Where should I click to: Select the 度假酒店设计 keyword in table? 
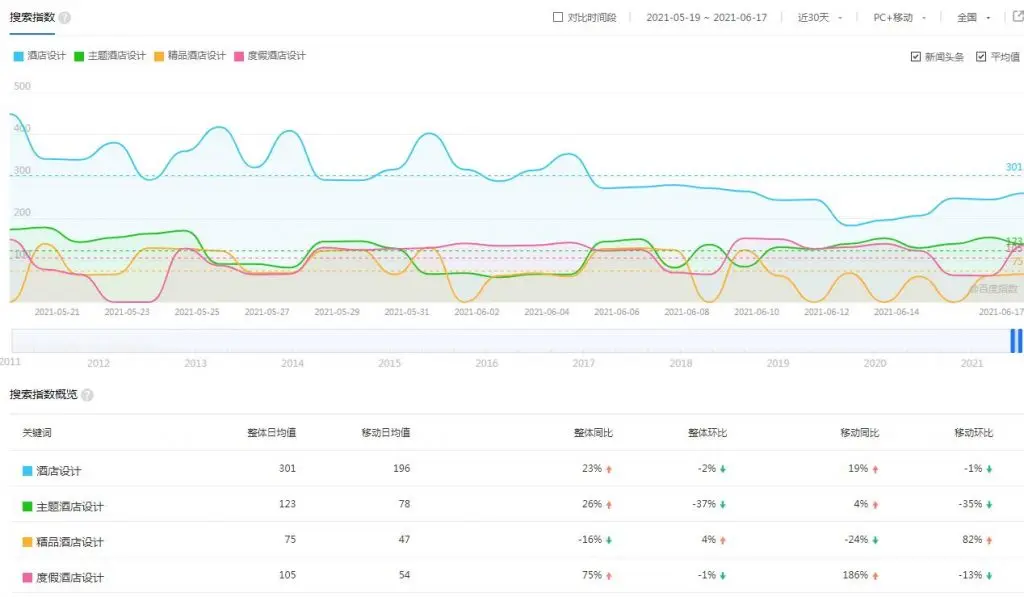[x=70, y=577]
